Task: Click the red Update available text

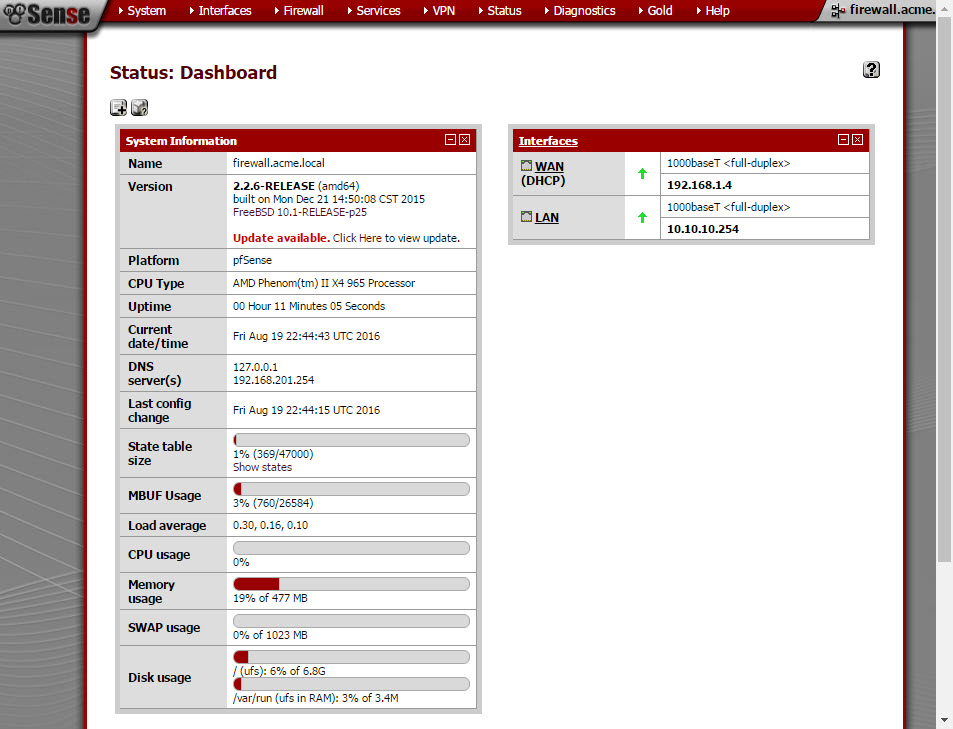Action: pos(281,238)
